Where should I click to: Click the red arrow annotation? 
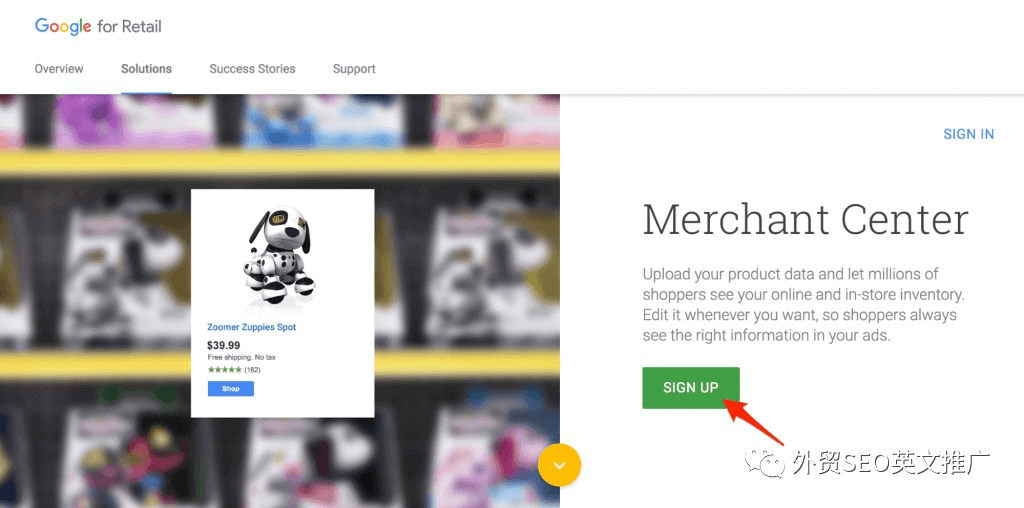[x=756, y=422]
